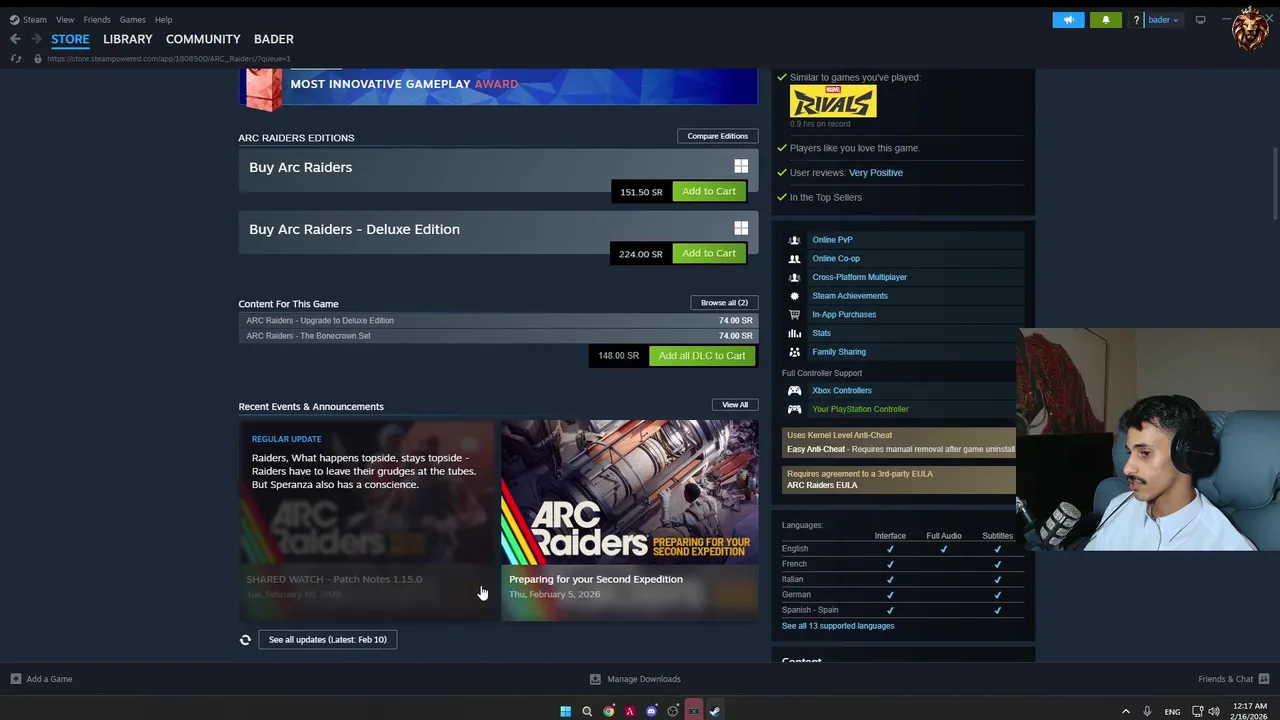The height and width of the screenshot is (720, 1280).
Task: Open Cross-Platform Multiplayer link
Action: (x=860, y=277)
